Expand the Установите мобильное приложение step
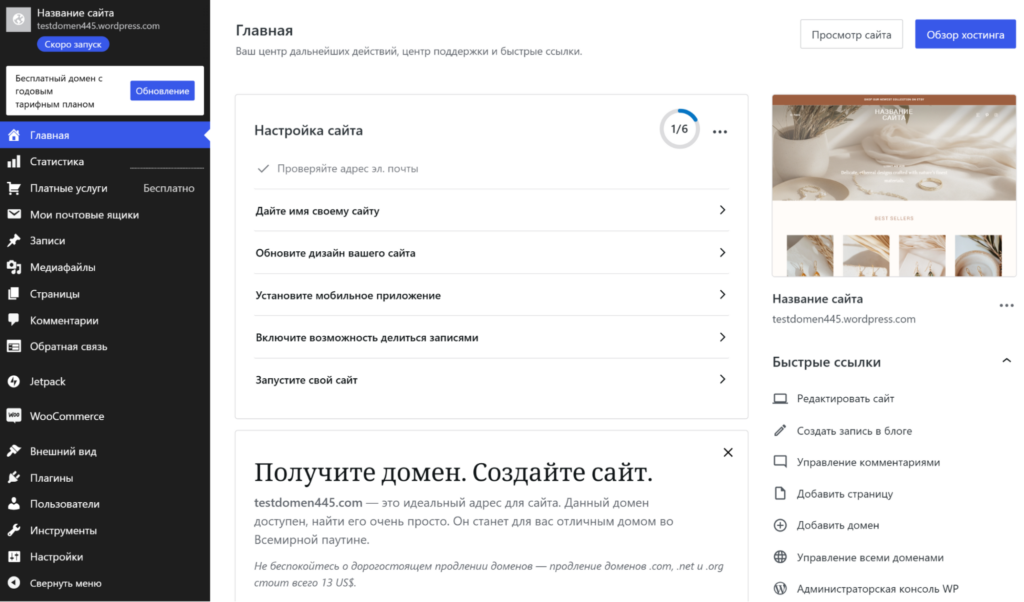This screenshot has height=602, width=1024. 491,295
